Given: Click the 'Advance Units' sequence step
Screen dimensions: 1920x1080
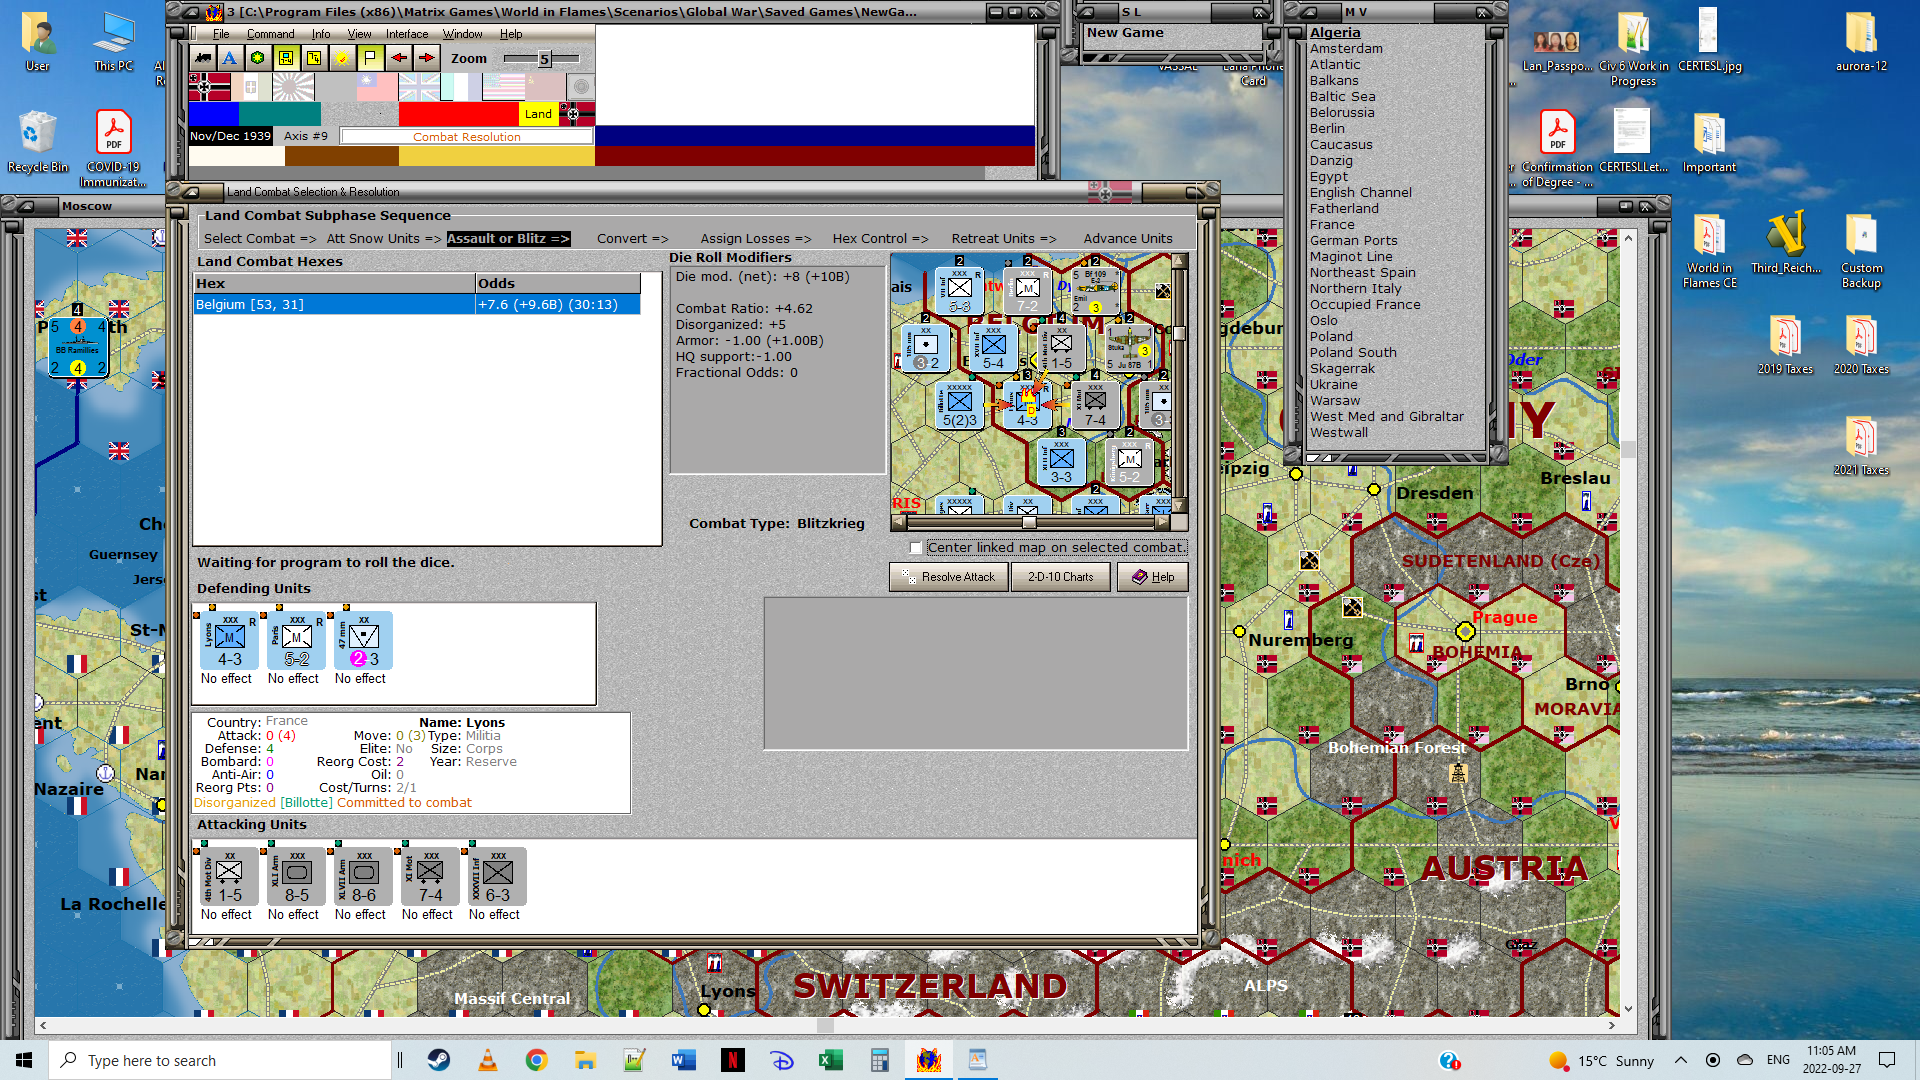Looking at the screenshot, I should pyautogui.click(x=1128, y=239).
